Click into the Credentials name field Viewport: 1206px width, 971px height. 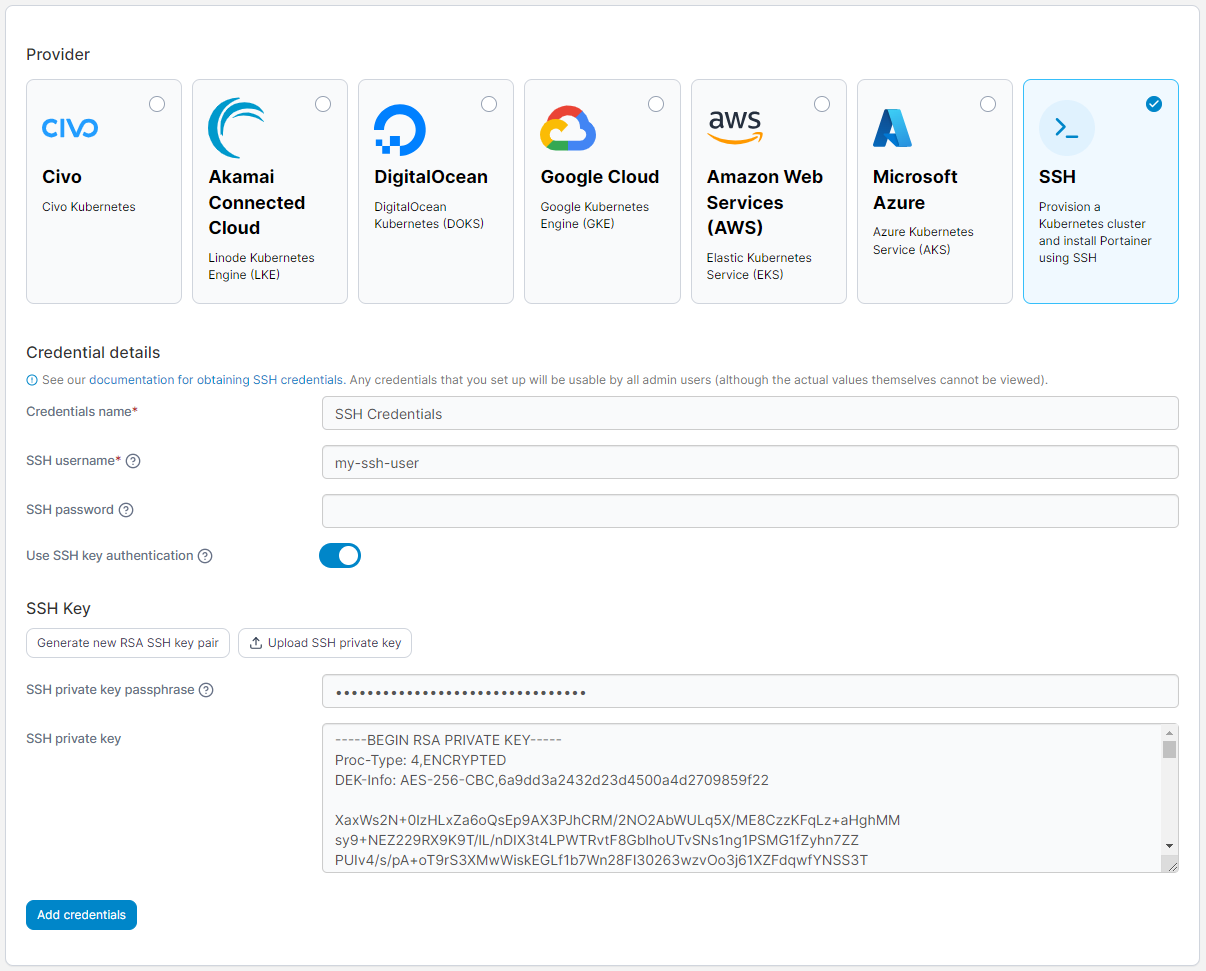[749, 413]
